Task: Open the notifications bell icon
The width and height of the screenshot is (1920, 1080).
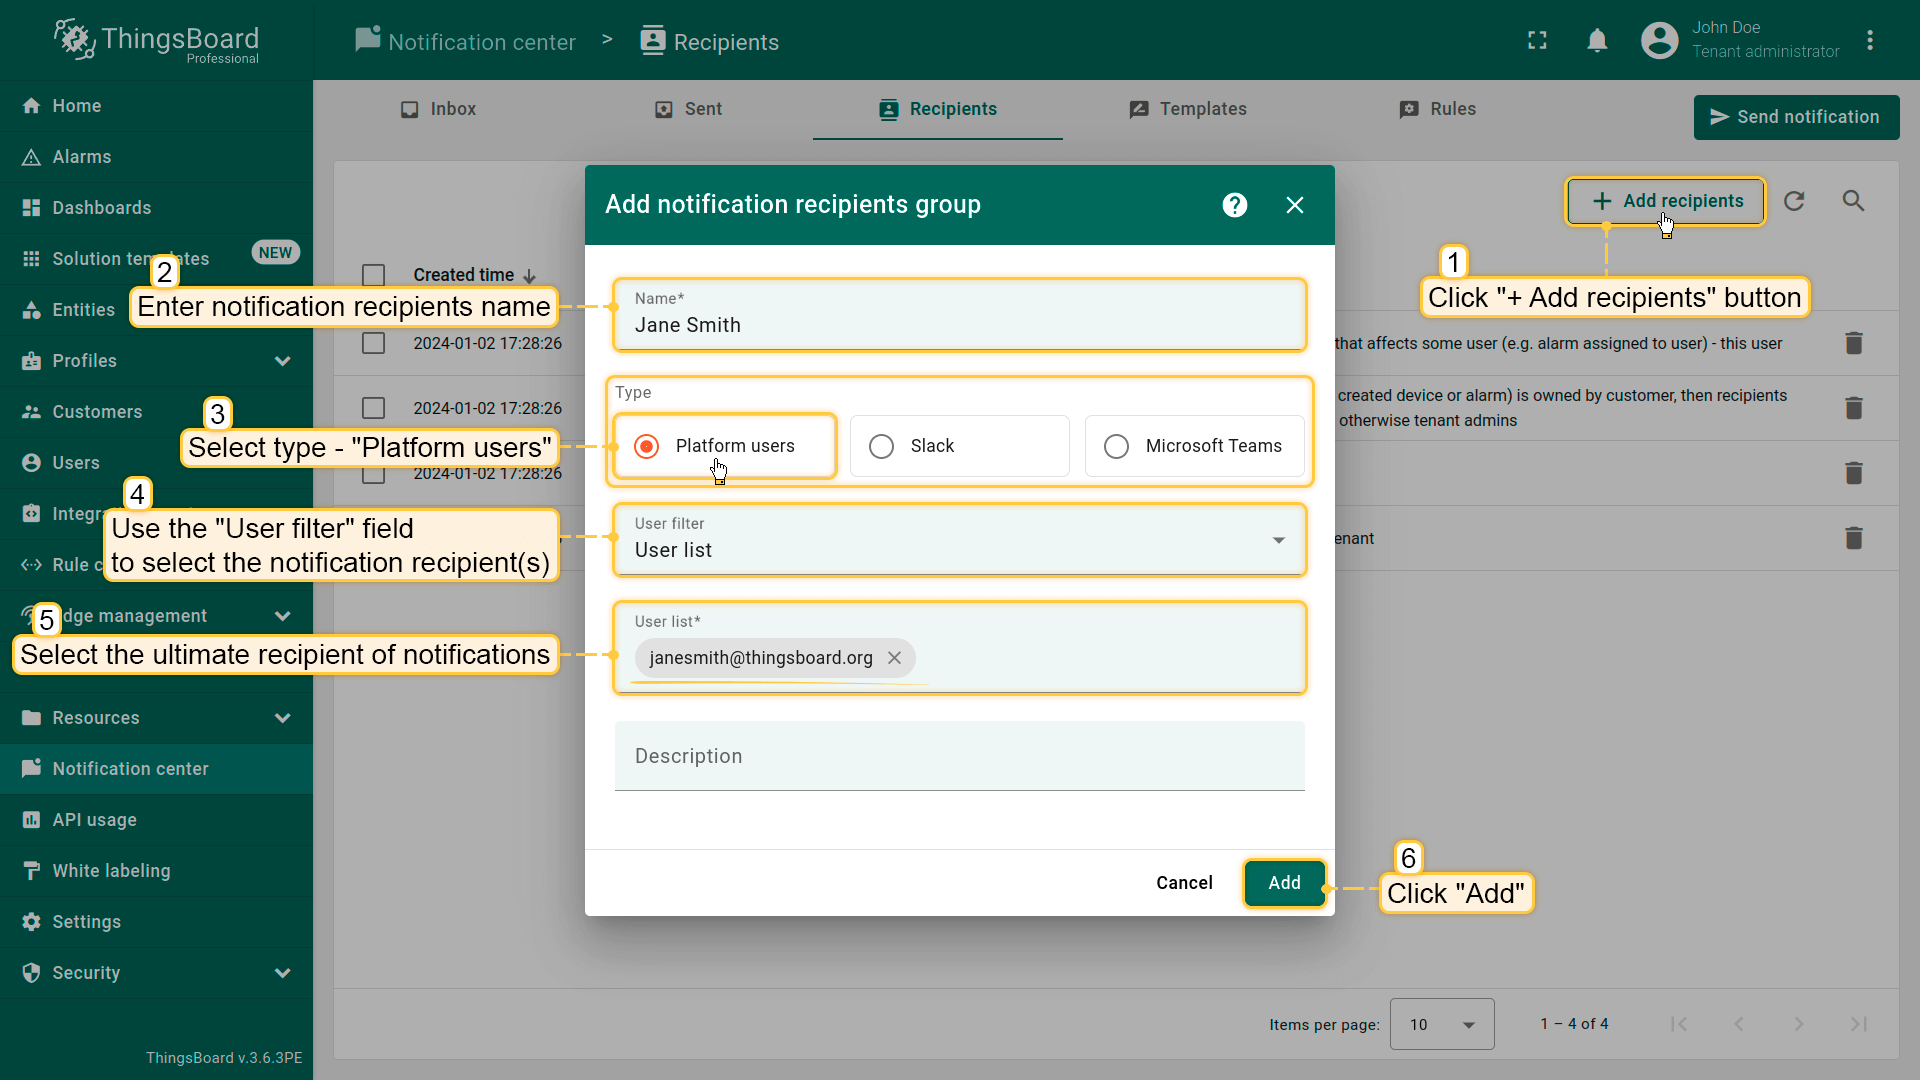Action: [x=1597, y=40]
